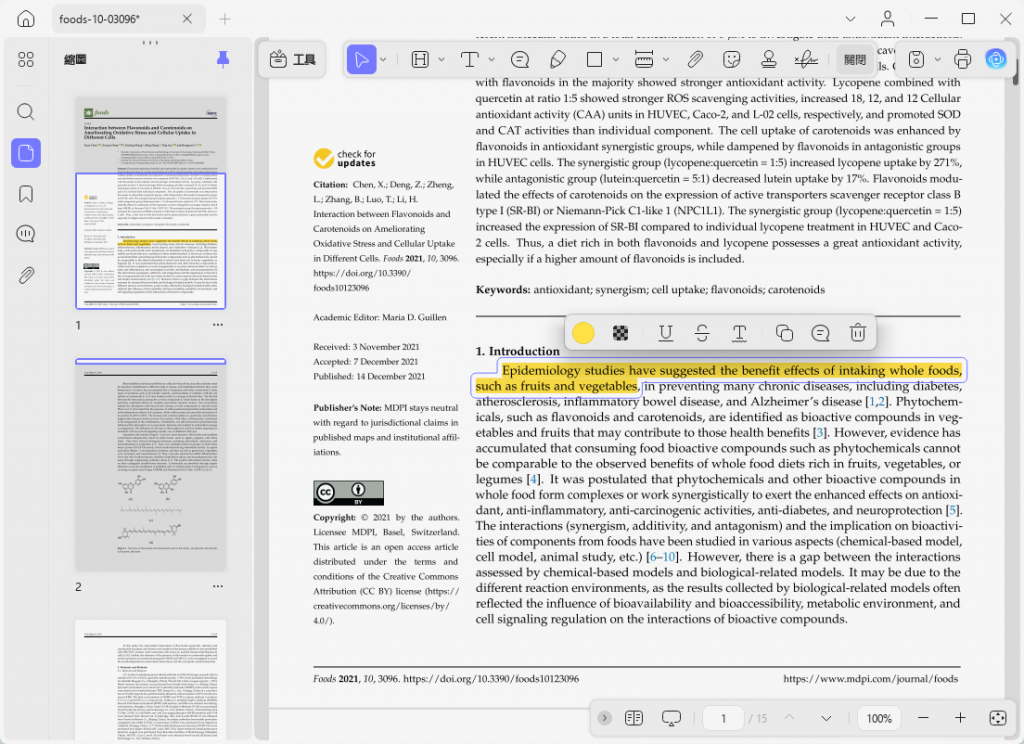Select the pencil drawing tool

557,59
